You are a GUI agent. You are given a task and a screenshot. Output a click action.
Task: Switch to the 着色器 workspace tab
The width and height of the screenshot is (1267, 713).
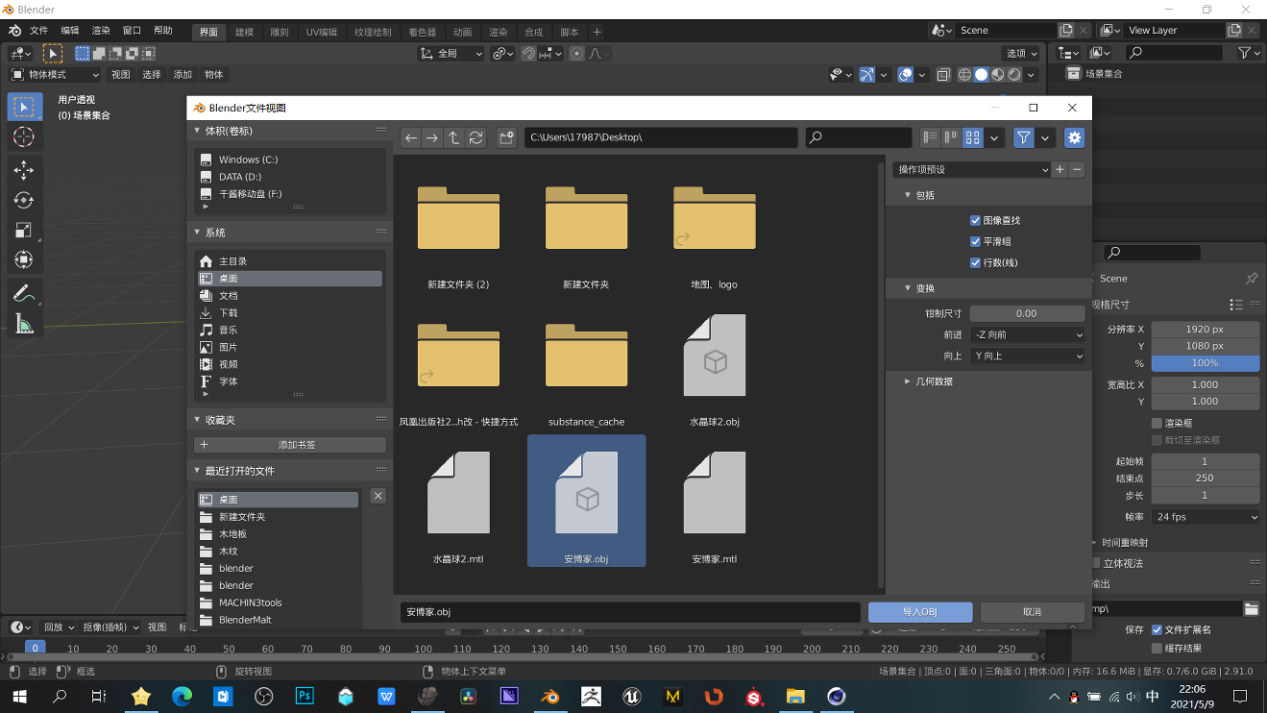pos(422,32)
